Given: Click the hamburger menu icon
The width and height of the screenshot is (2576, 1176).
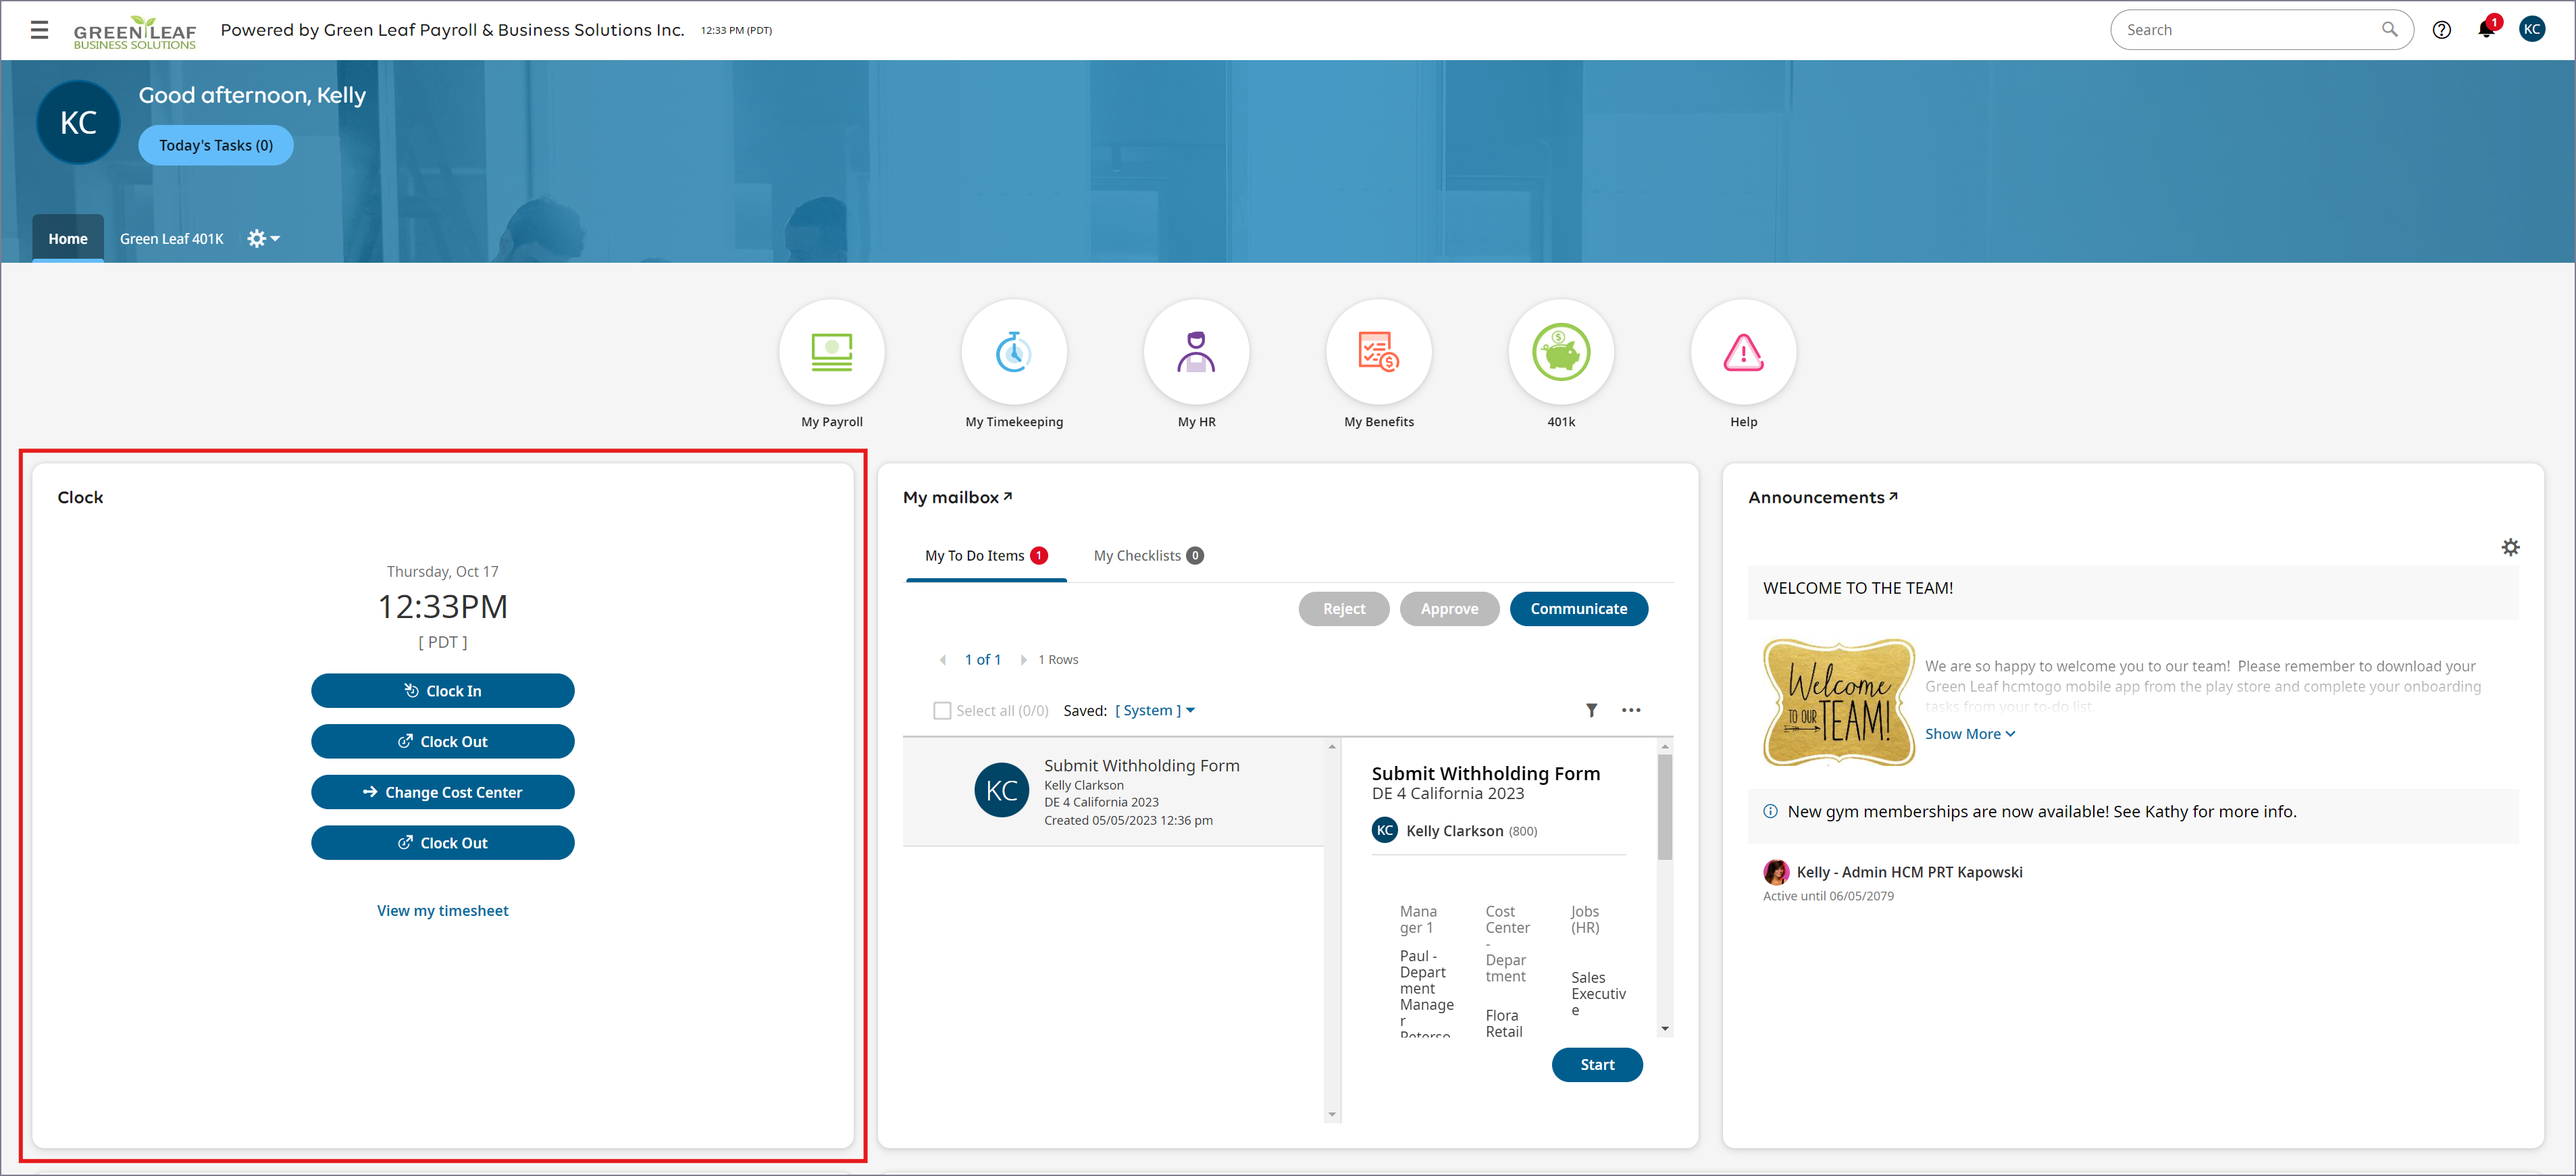Looking at the screenshot, I should pyautogui.click(x=39, y=29).
